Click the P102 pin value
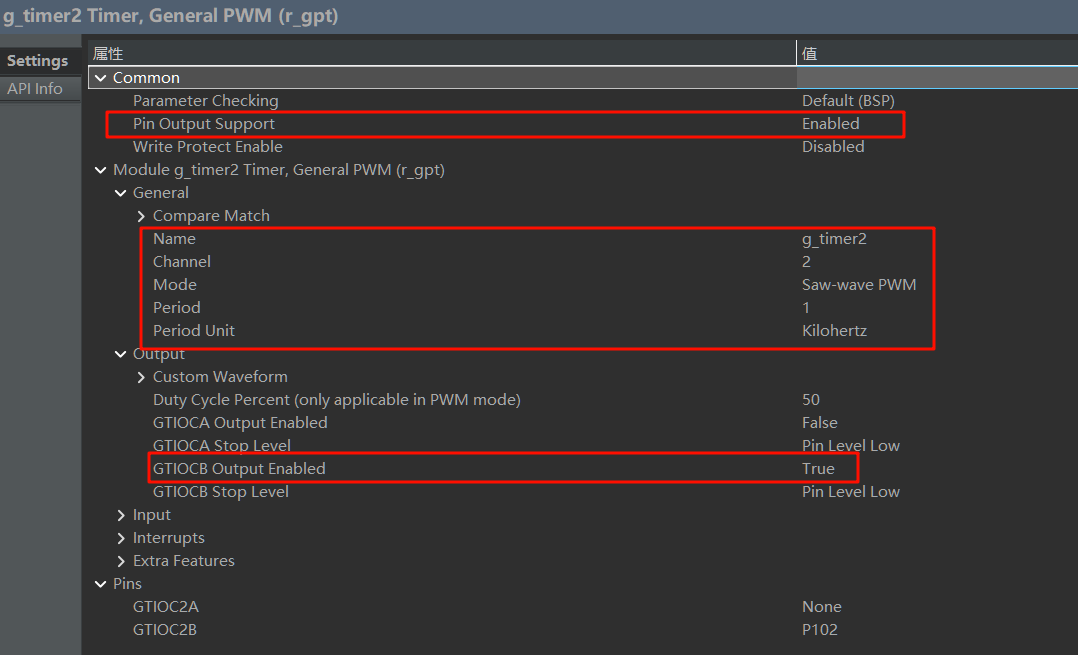The height and width of the screenshot is (655, 1078). click(x=820, y=630)
